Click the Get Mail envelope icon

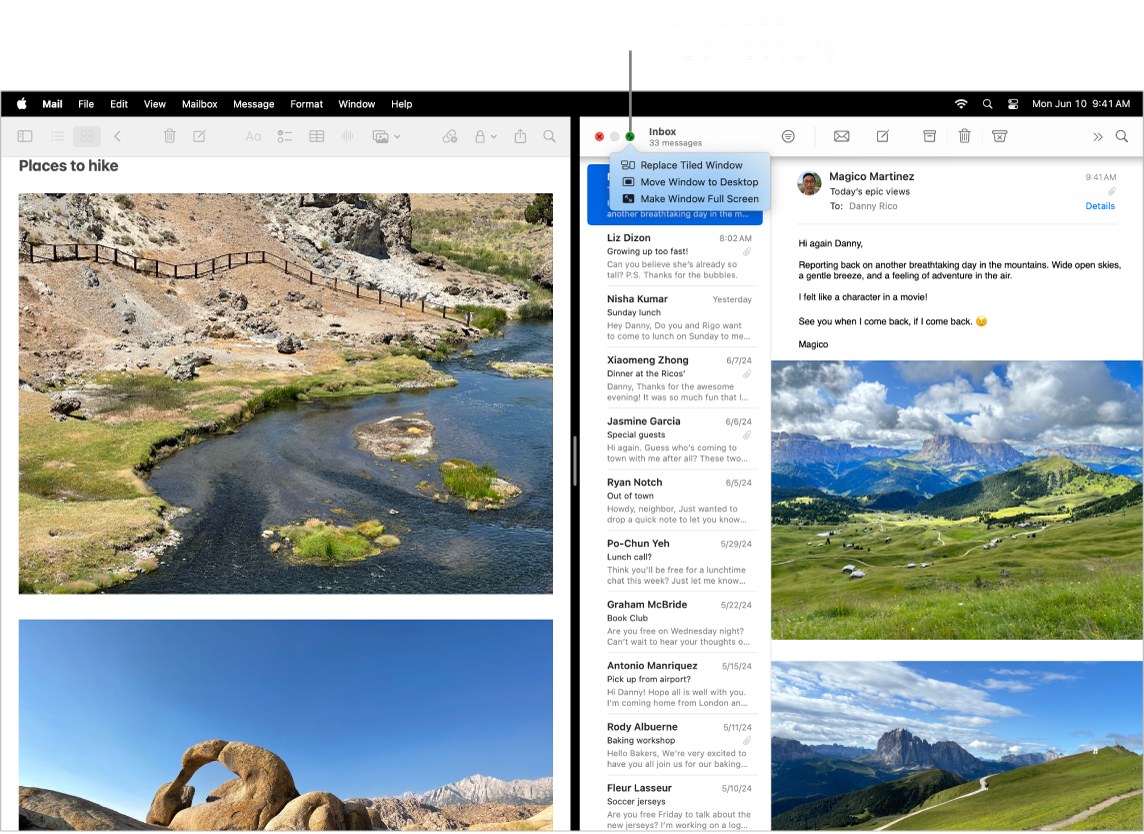[x=841, y=136]
